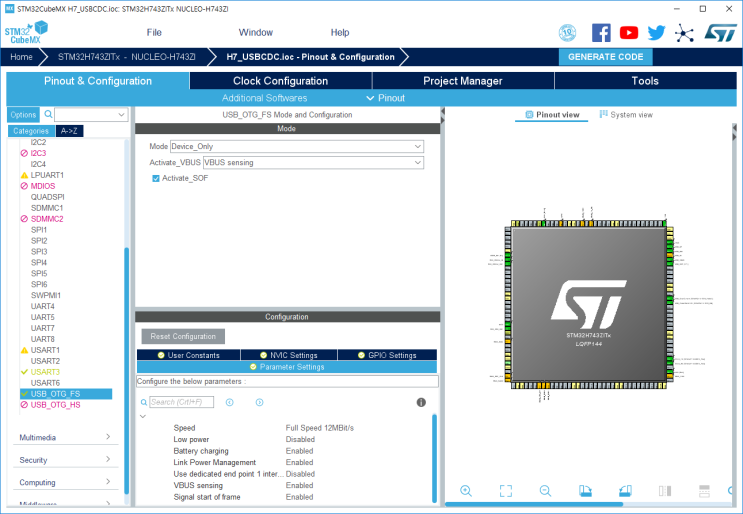Click the disabled icon next to SDMMC2
This screenshot has height=514, width=743.
pyautogui.click(x=24, y=219)
